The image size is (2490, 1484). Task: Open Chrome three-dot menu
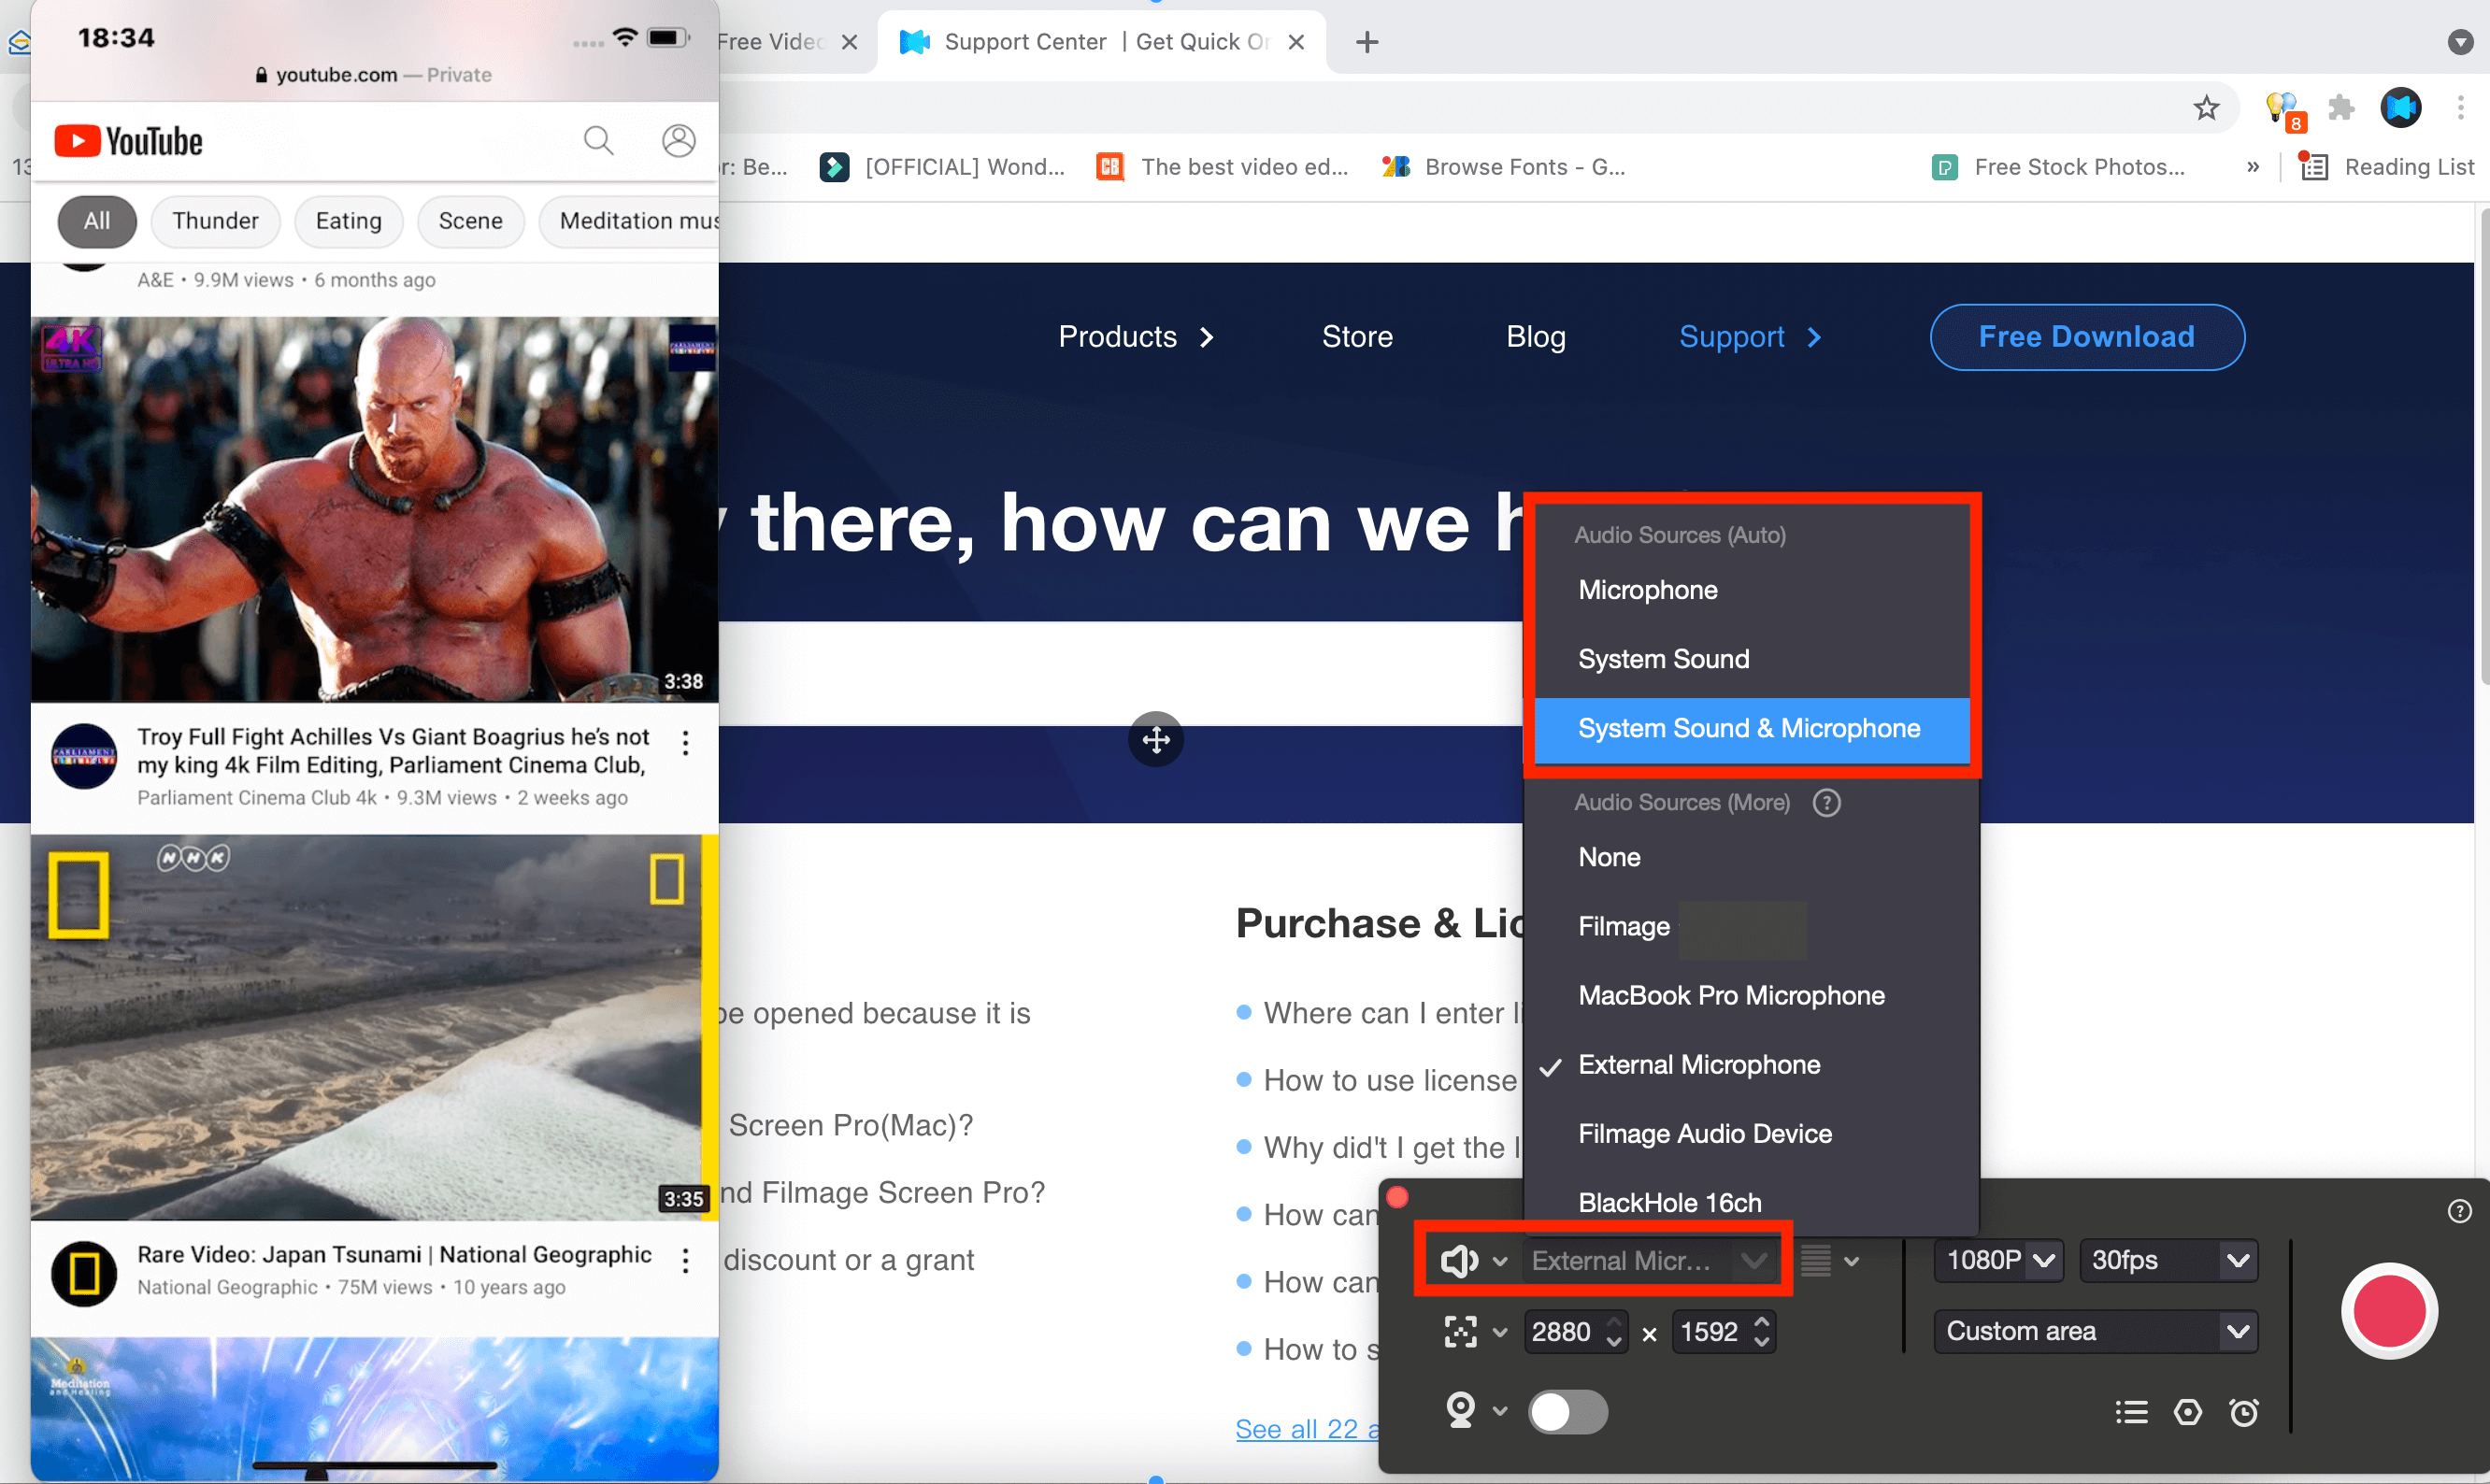tap(2460, 107)
